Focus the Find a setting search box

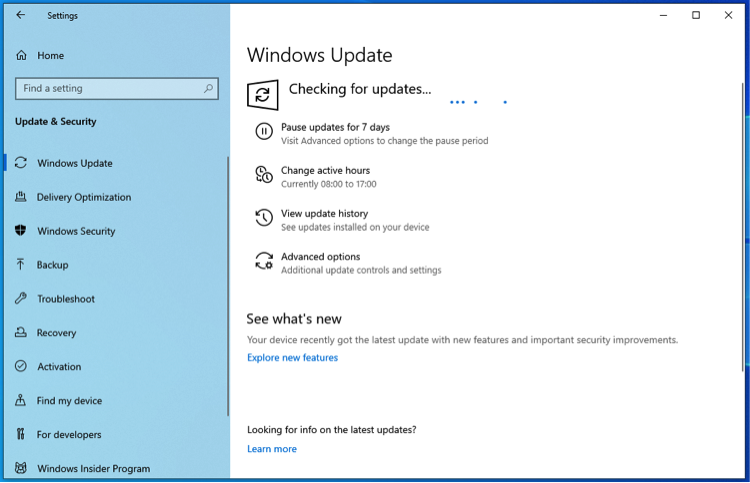pos(108,88)
